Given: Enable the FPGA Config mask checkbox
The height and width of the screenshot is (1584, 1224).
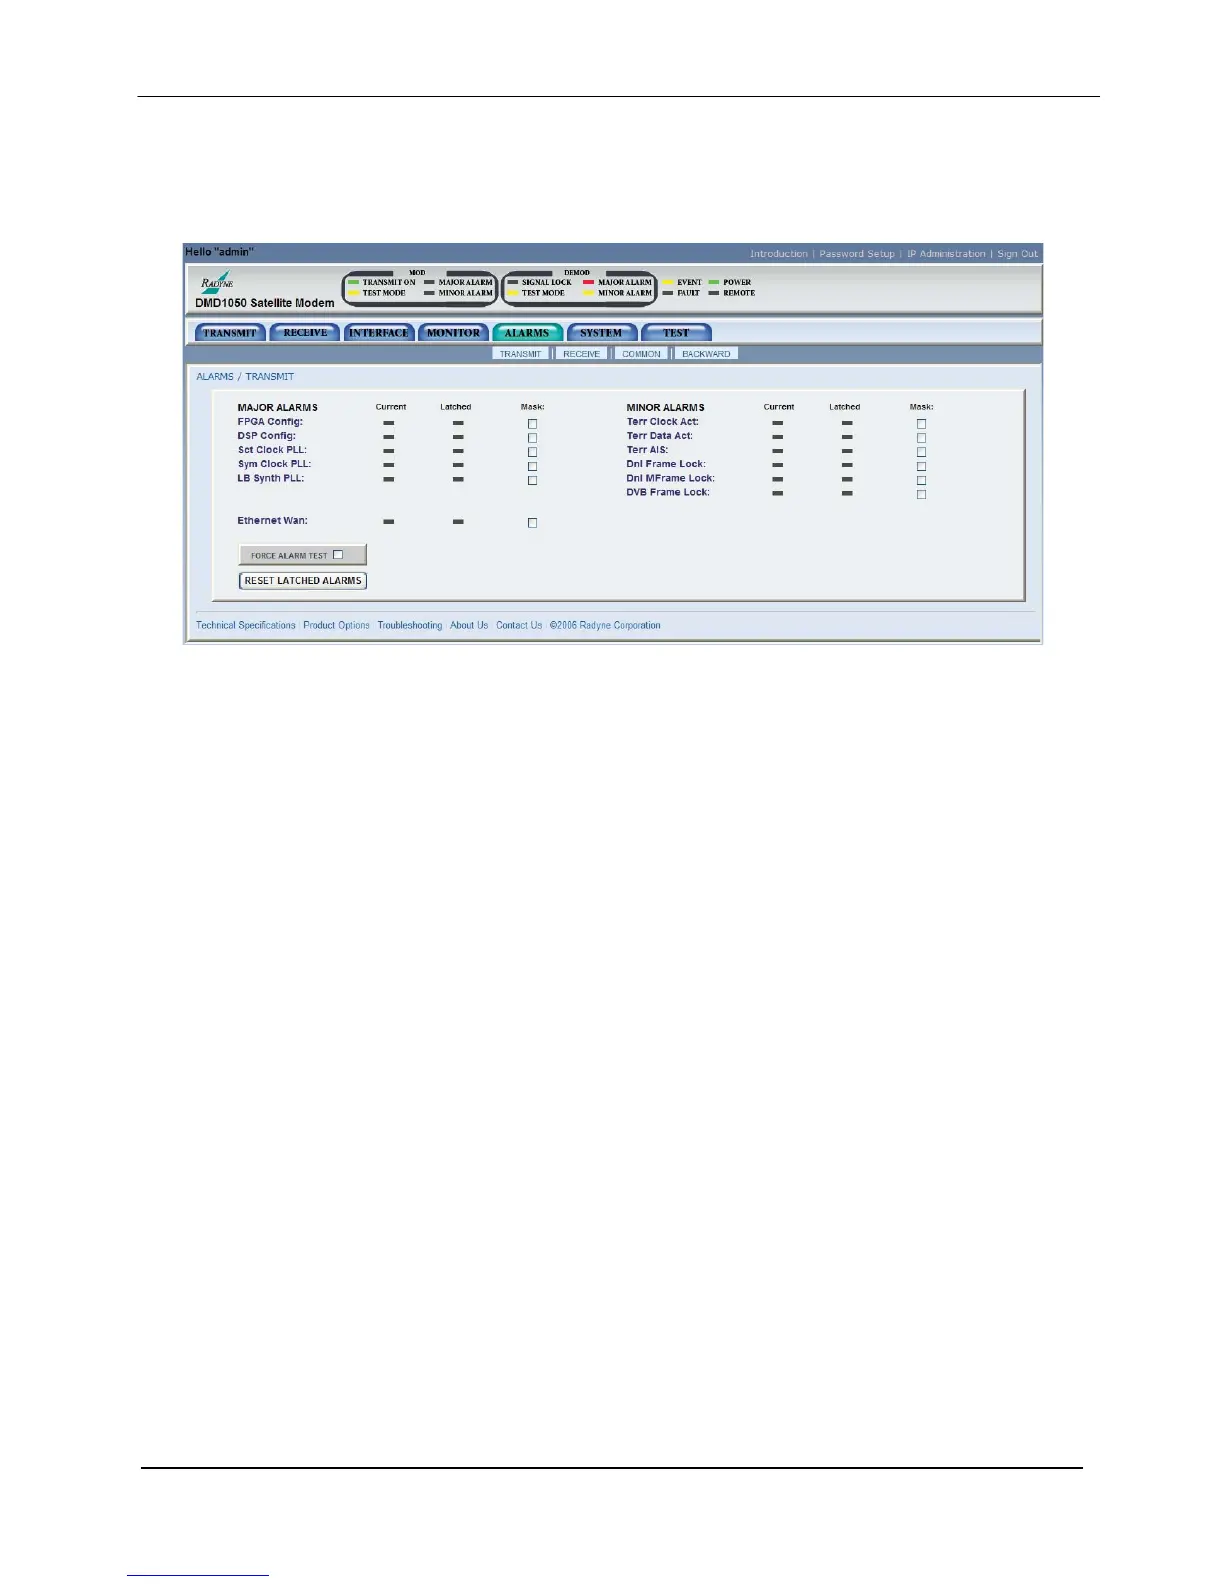Looking at the screenshot, I should click(532, 424).
